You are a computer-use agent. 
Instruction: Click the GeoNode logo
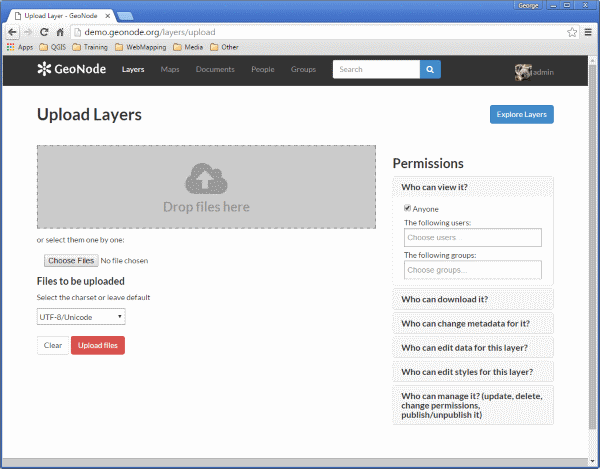[x=72, y=69]
